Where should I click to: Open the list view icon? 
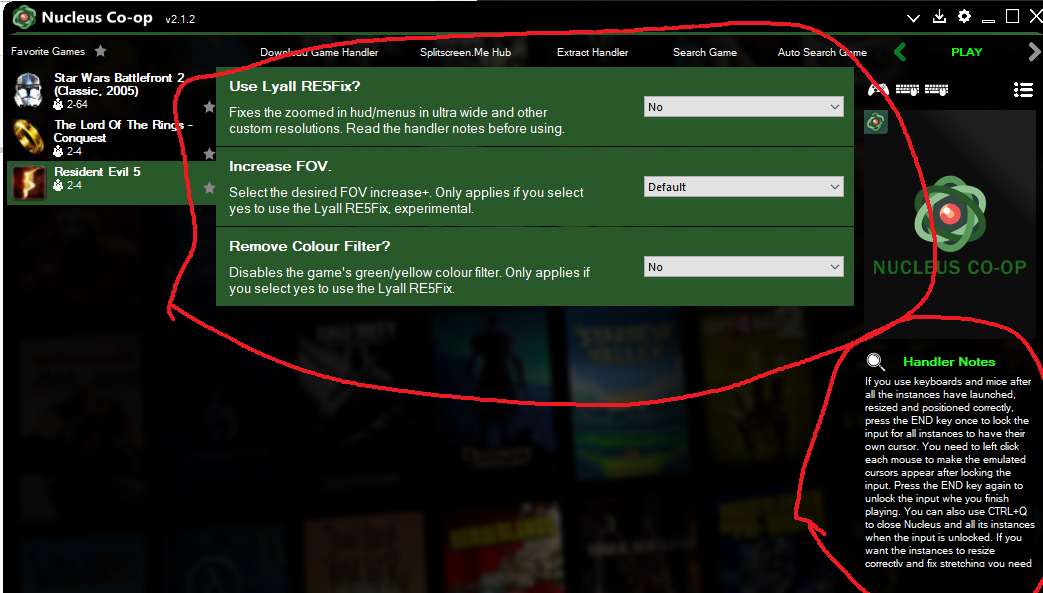click(x=1023, y=89)
